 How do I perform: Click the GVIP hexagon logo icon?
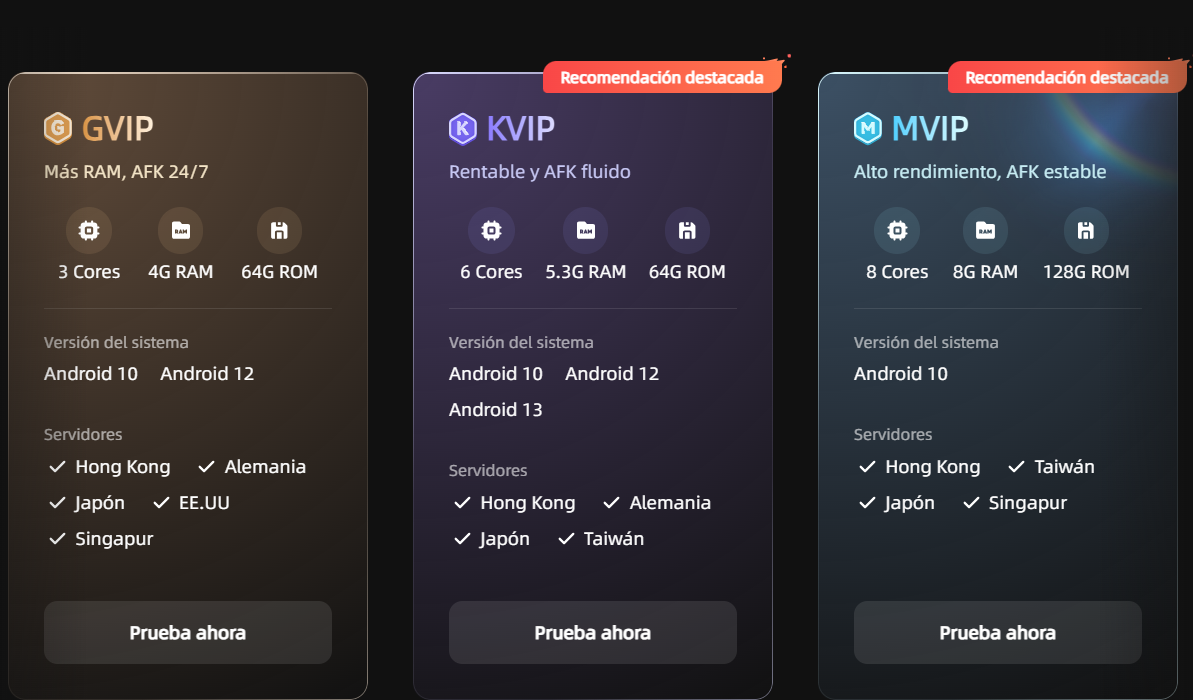click(58, 129)
